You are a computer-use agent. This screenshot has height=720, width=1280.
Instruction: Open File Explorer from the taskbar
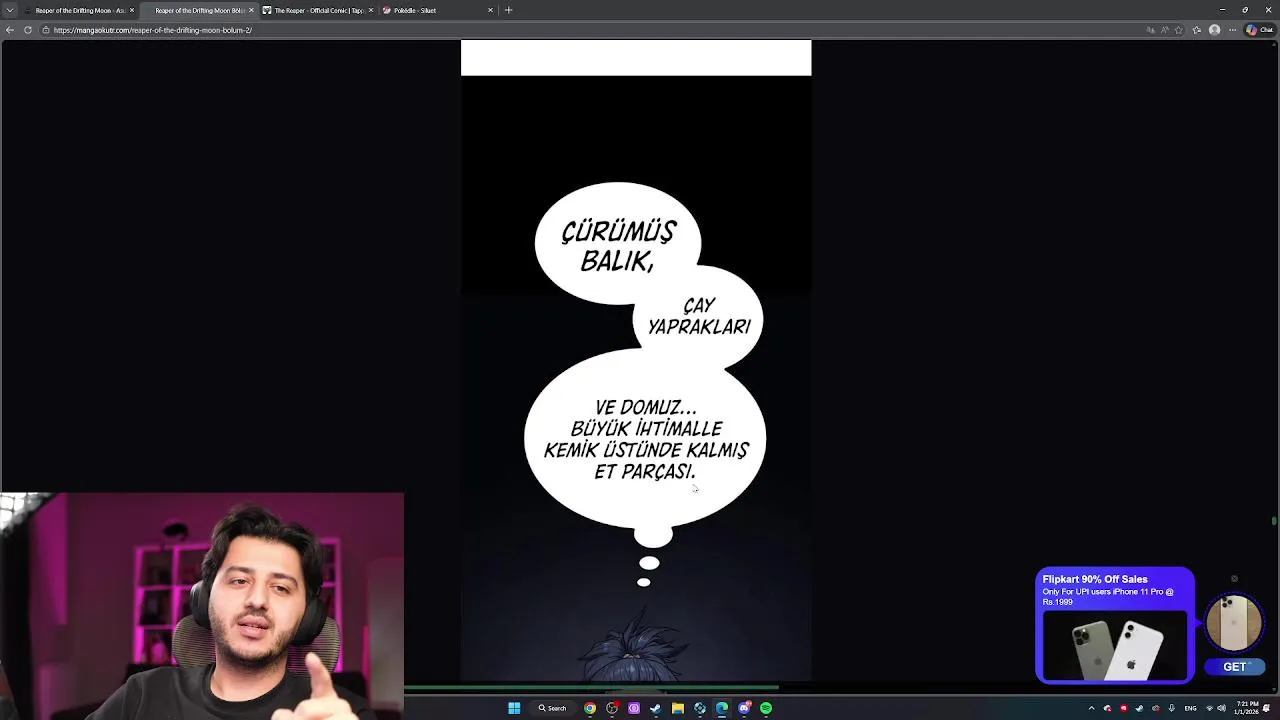tap(678, 708)
